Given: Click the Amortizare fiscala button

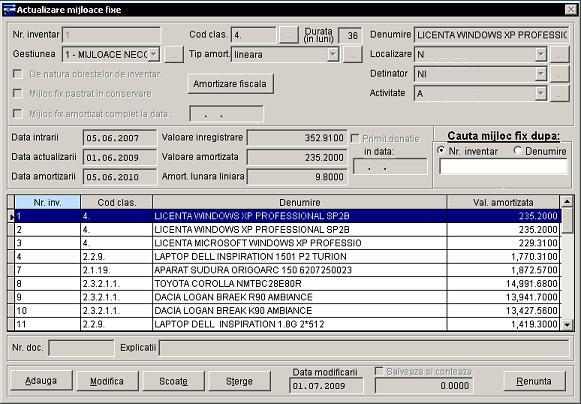Looking at the screenshot, I should click(x=230, y=84).
